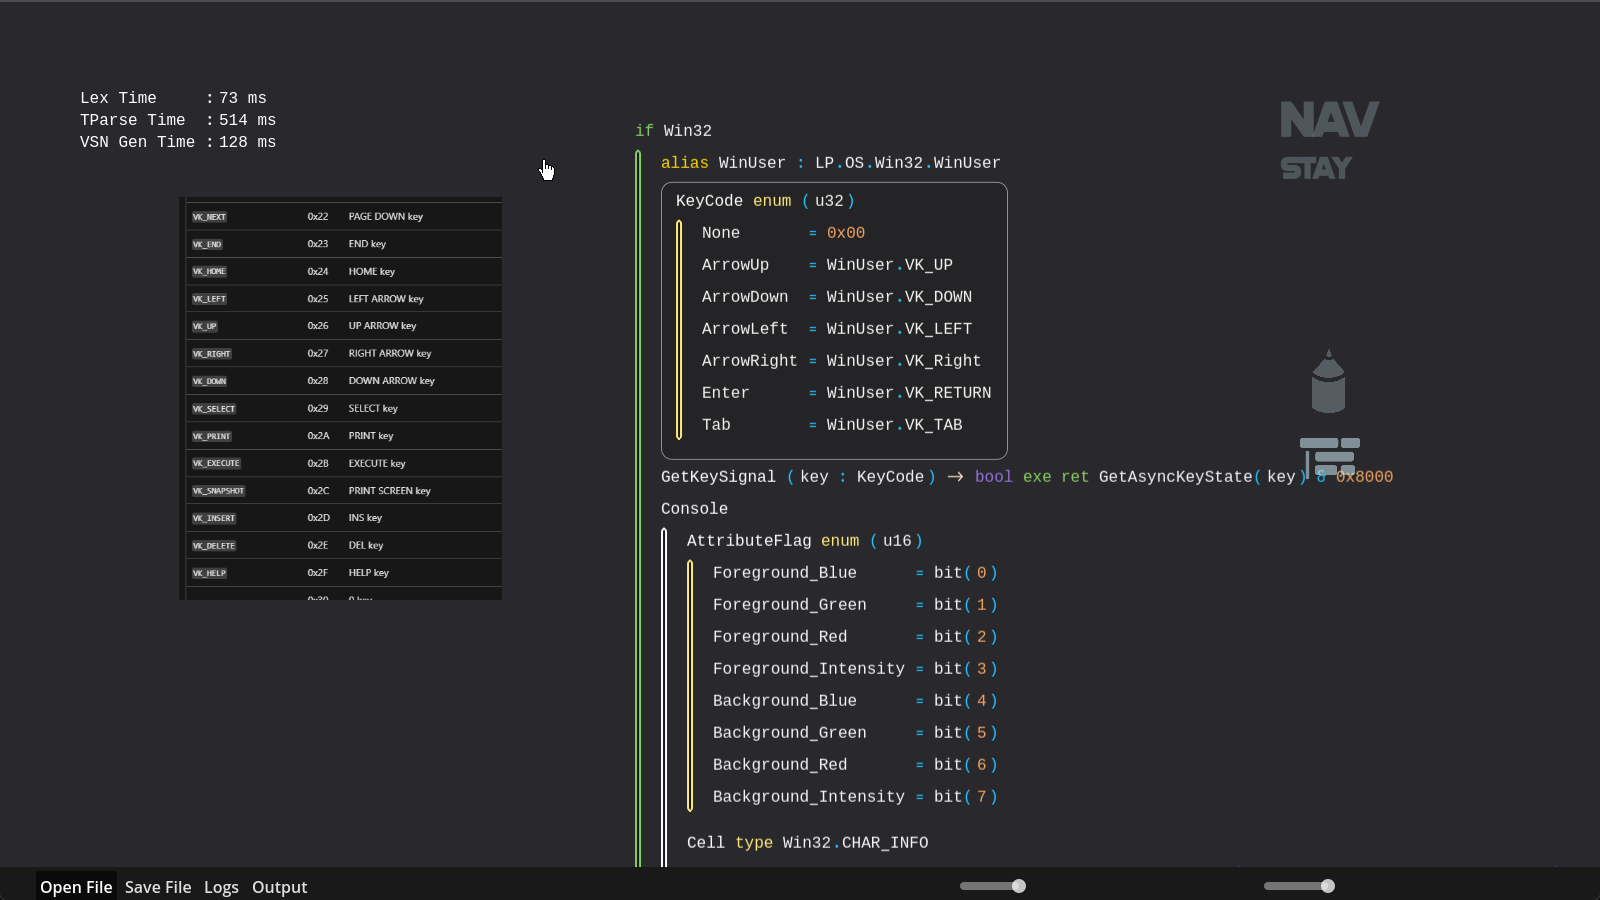Click the Save File button
This screenshot has height=900, width=1600.
pyautogui.click(x=157, y=887)
